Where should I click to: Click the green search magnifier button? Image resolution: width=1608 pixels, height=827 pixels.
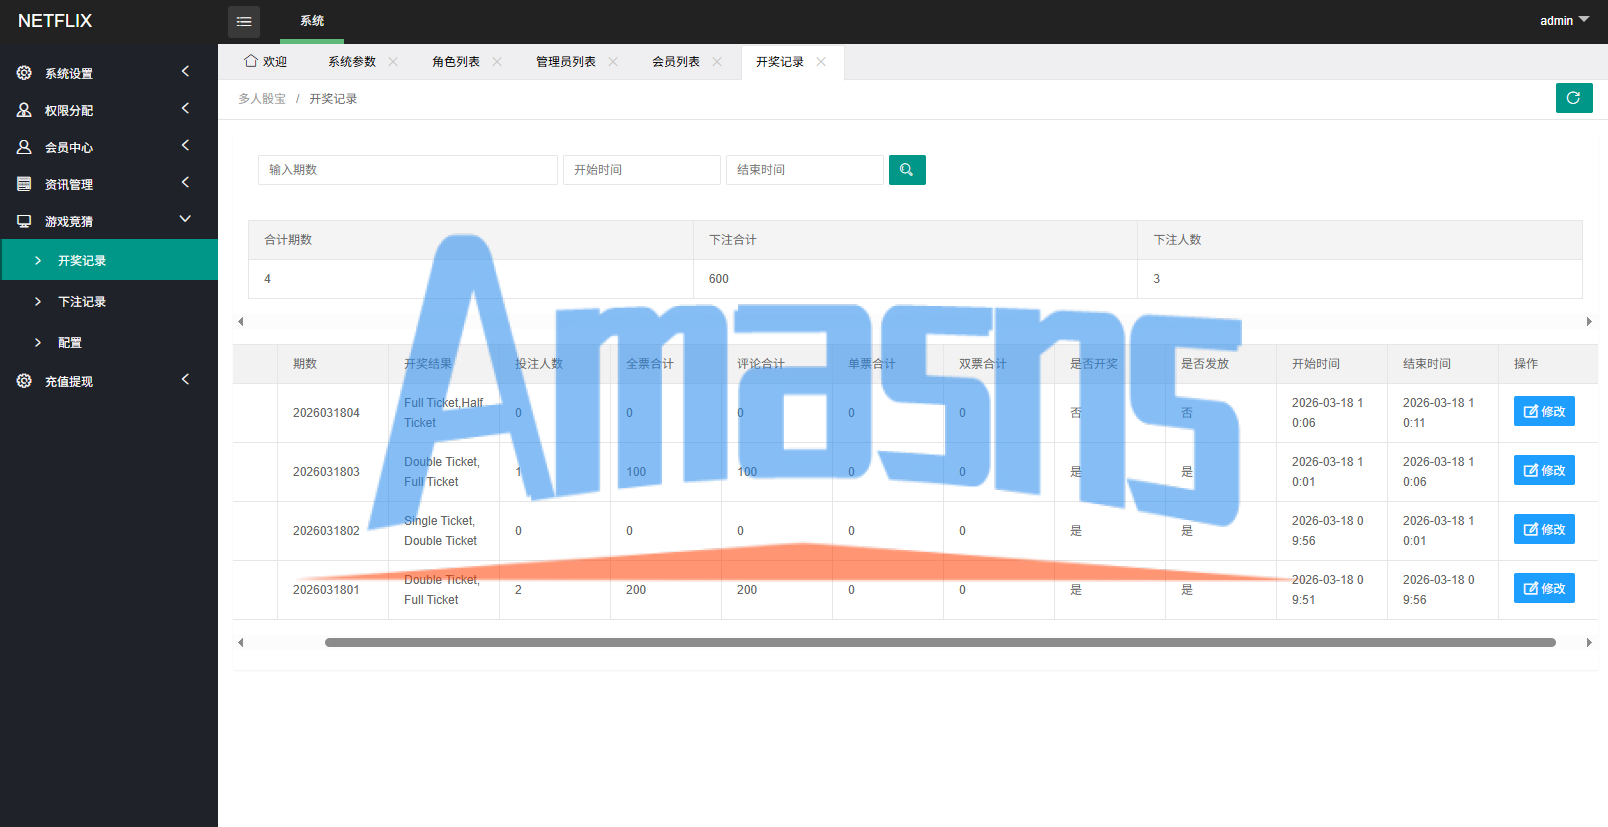point(907,170)
